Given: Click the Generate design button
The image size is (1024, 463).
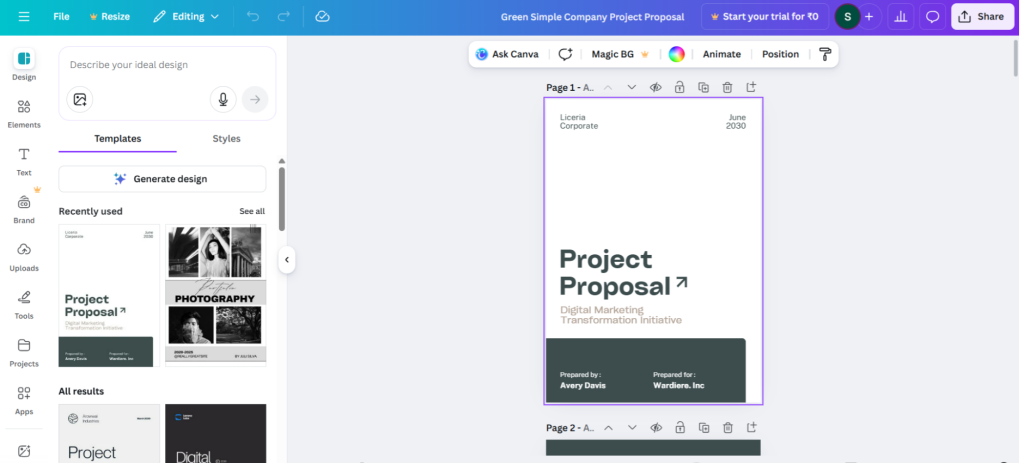Looking at the screenshot, I should (x=162, y=179).
